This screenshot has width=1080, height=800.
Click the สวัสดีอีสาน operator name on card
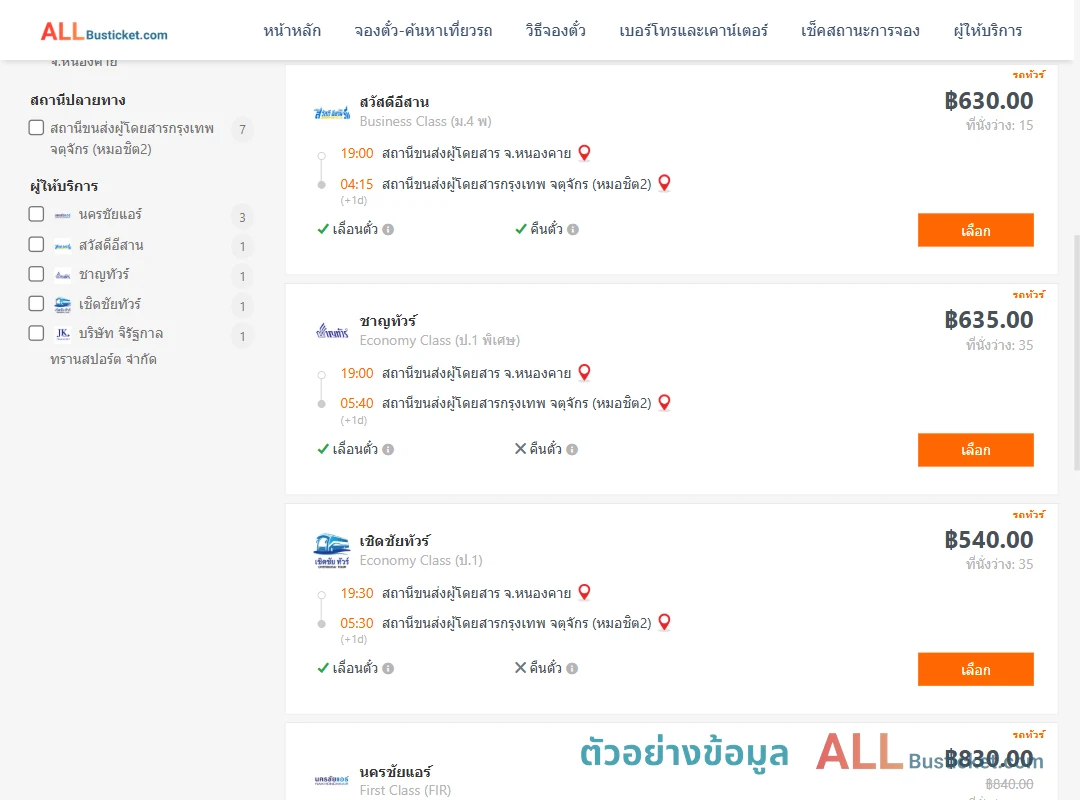pos(394,102)
